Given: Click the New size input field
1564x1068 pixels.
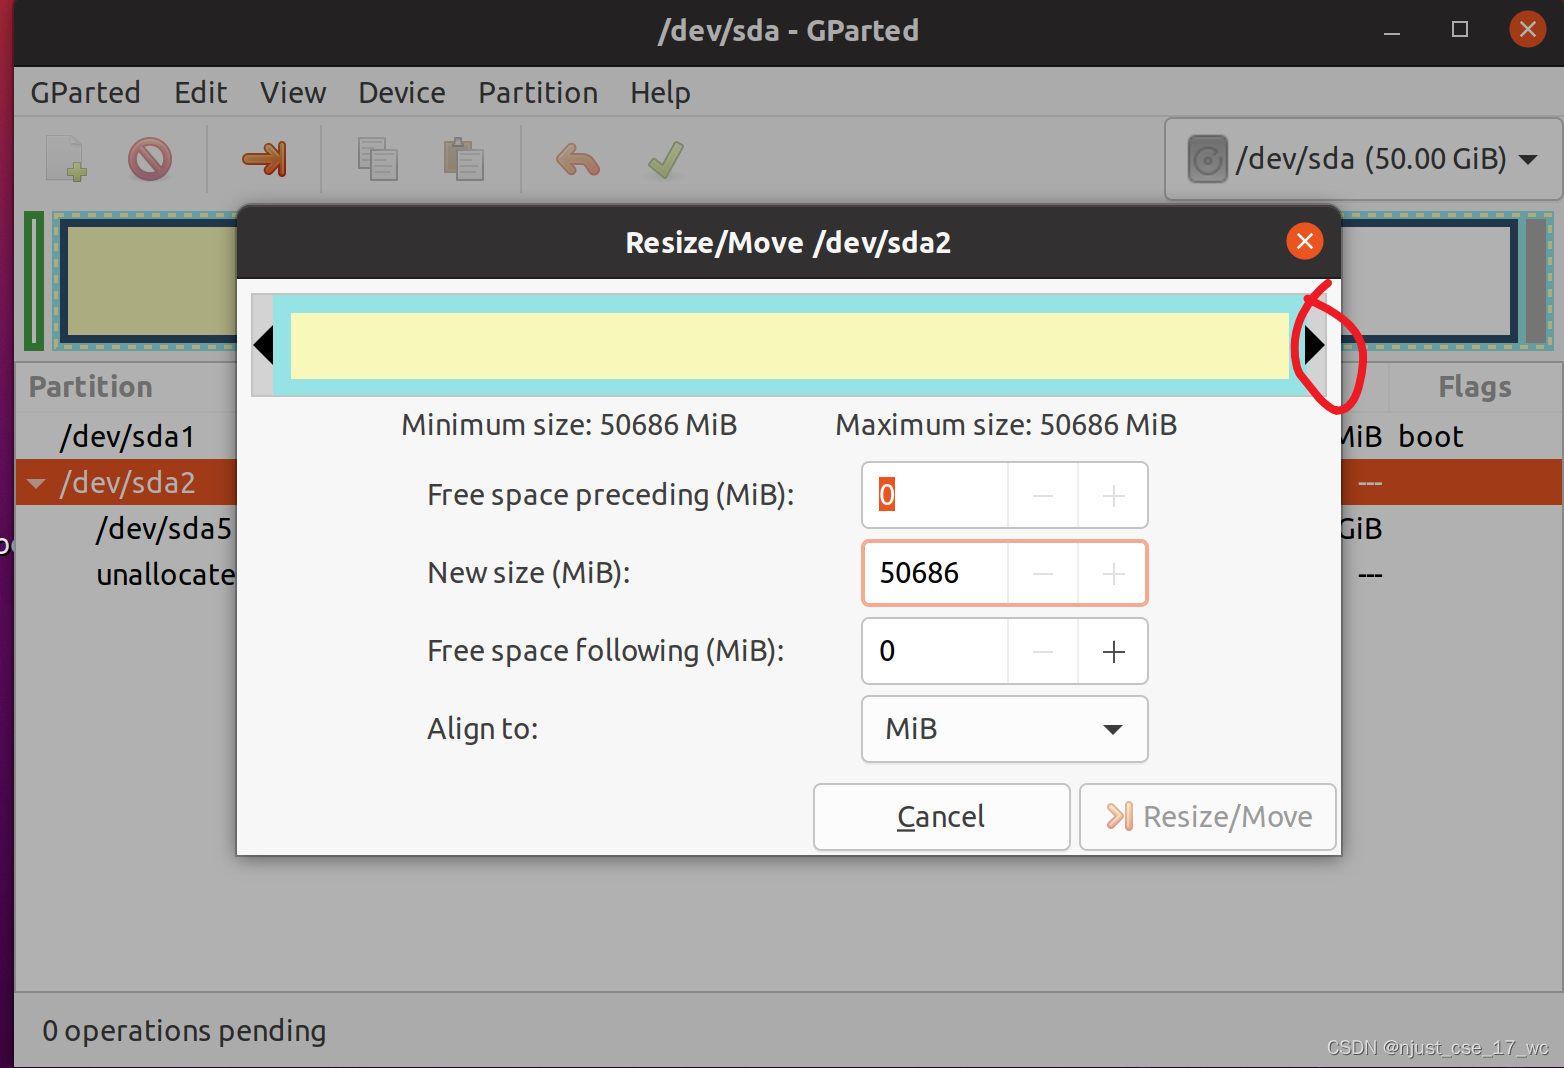Looking at the screenshot, I should pyautogui.click(x=935, y=573).
